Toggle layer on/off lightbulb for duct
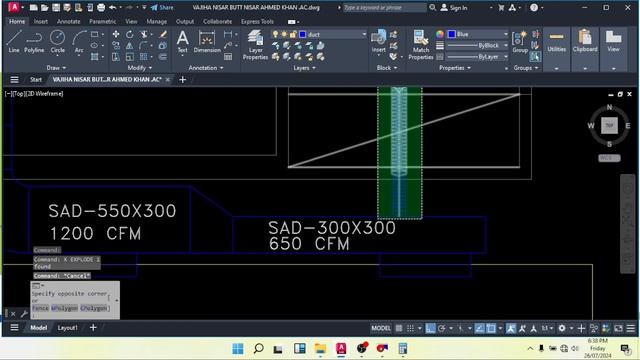 click(276, 34)
